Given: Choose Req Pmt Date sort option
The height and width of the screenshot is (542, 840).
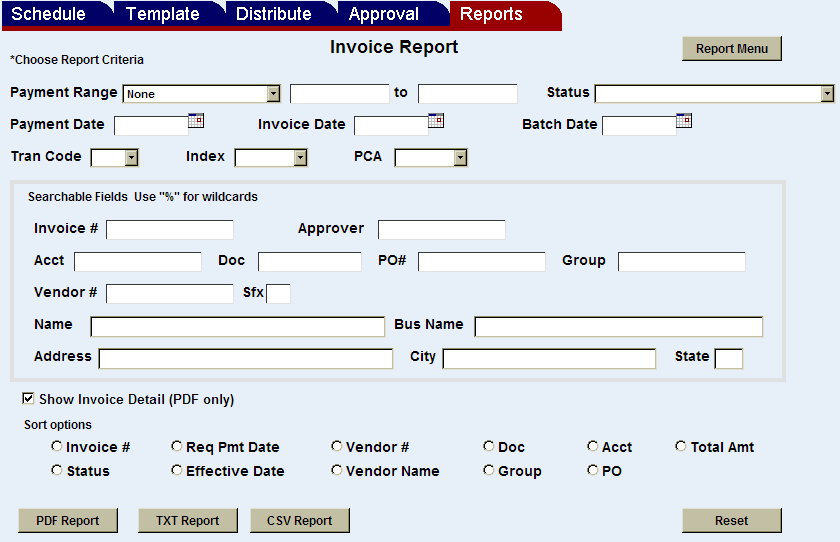Looking at the screenshot, I should pyautogui.click(x=177, y=446).
